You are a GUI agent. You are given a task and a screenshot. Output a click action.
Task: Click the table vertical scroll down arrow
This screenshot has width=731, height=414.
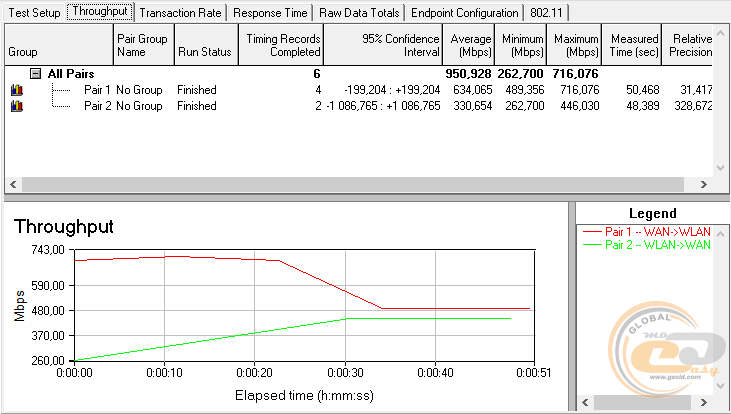click(x=720, y=167)
